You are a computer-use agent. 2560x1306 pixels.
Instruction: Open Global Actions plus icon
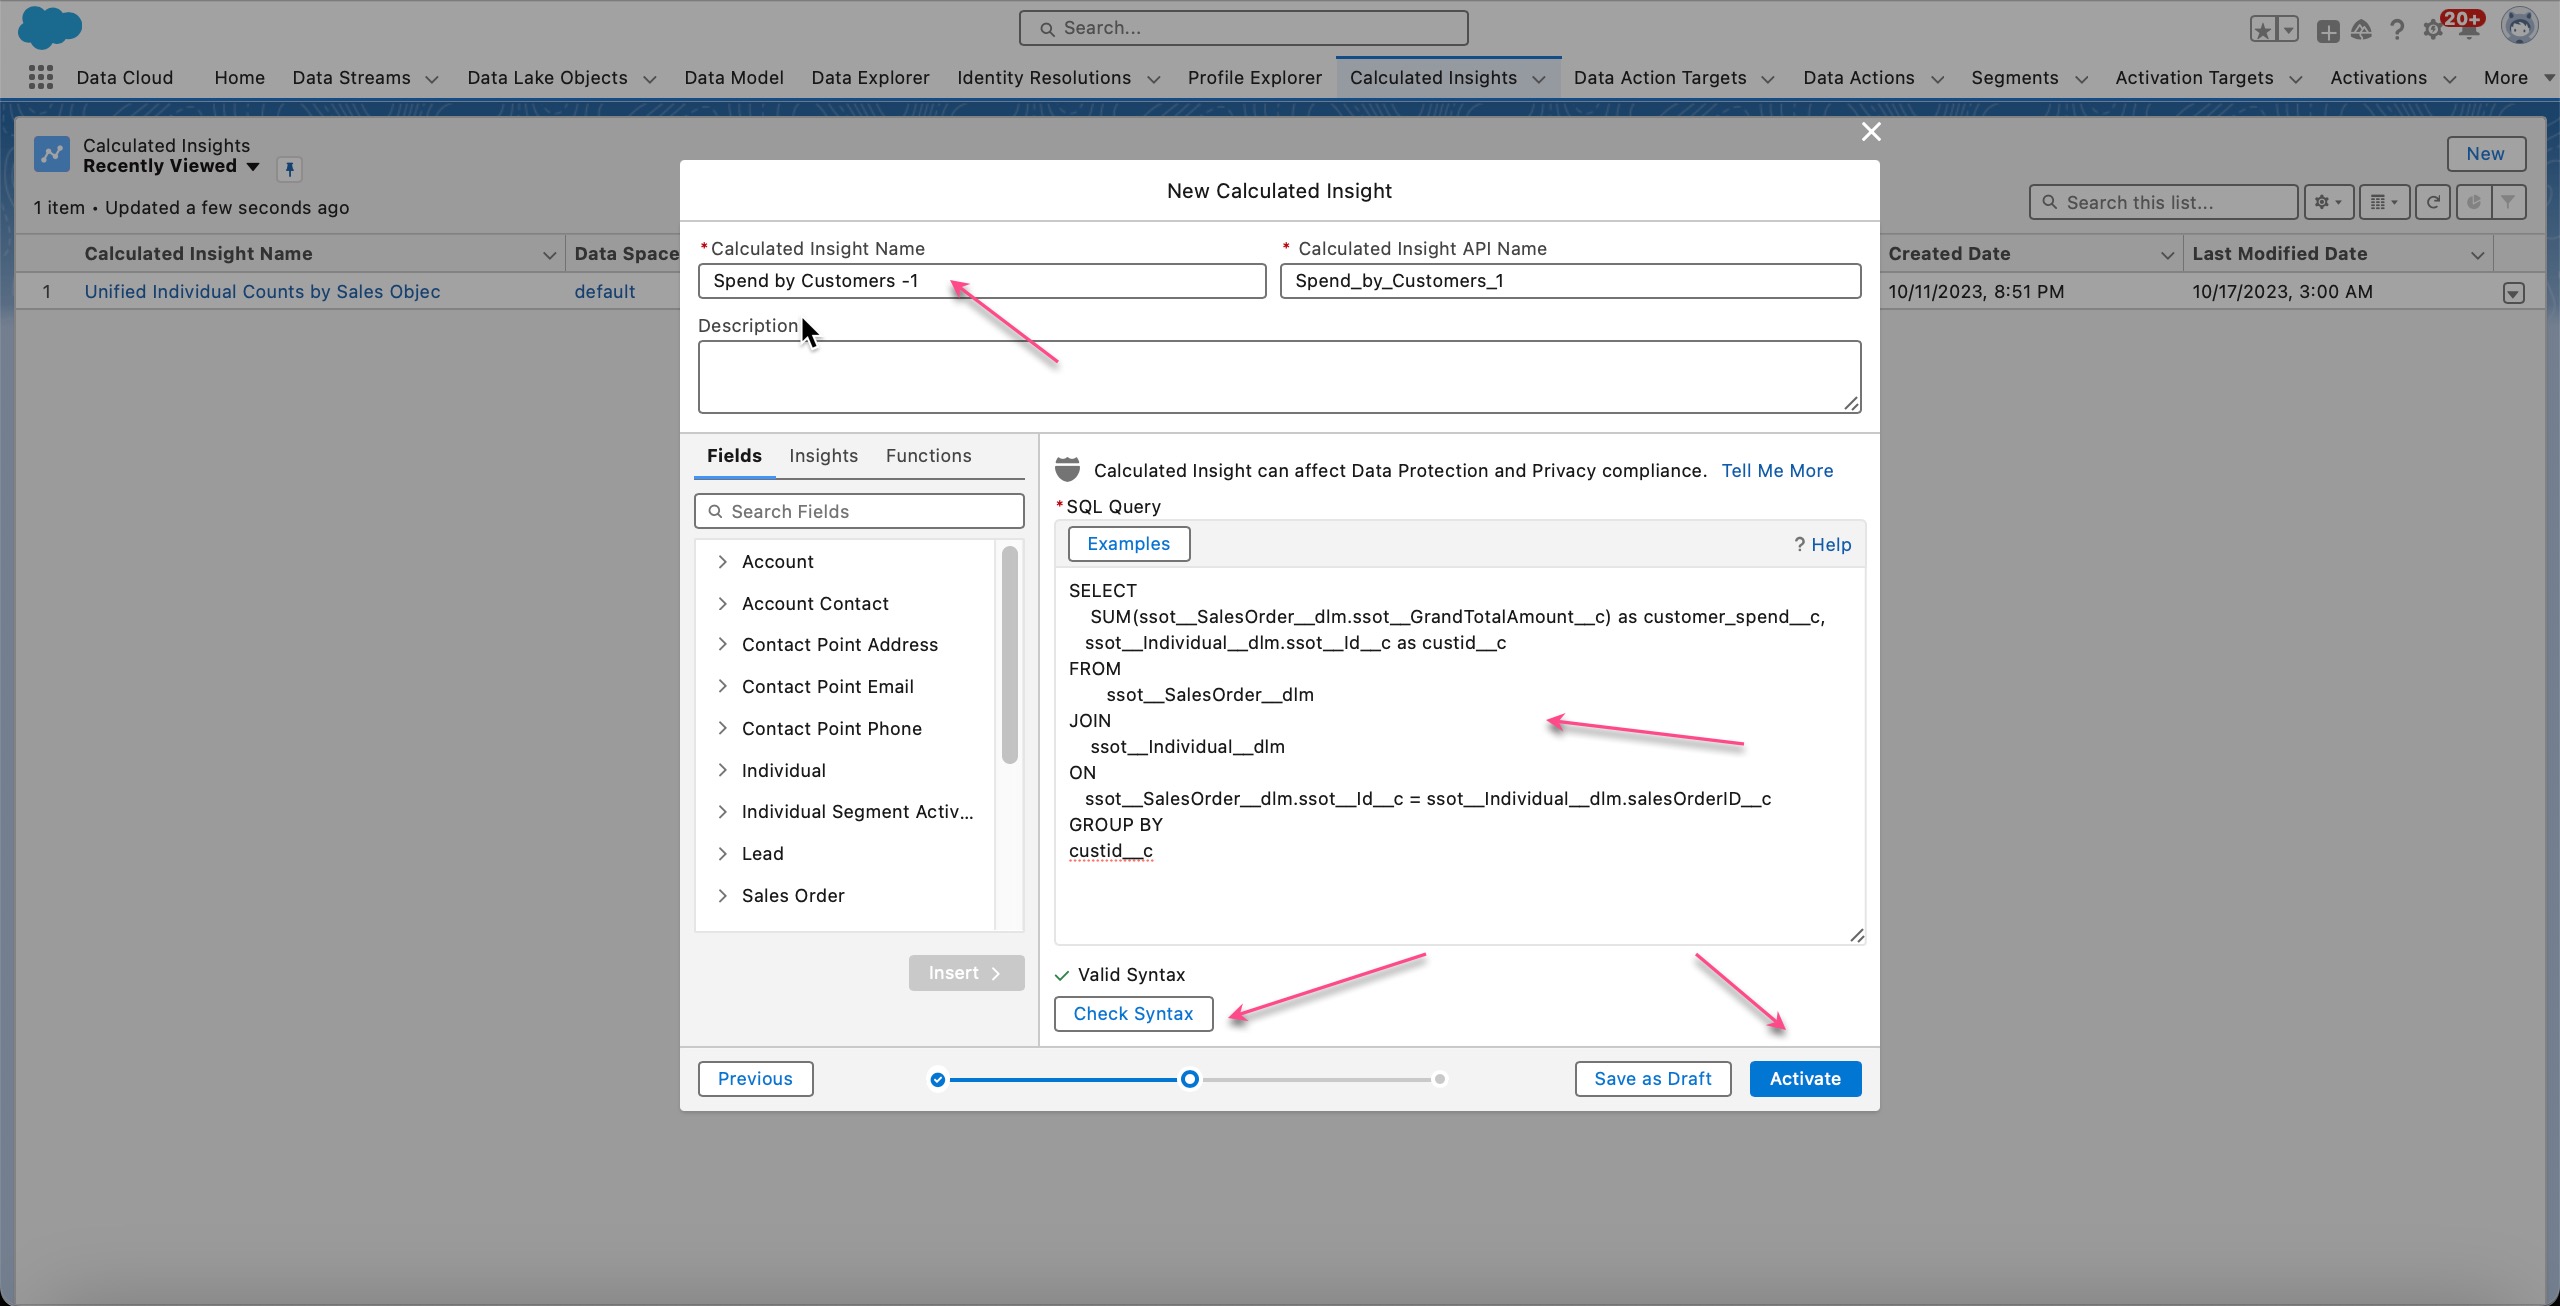[x=2328, y=31]
